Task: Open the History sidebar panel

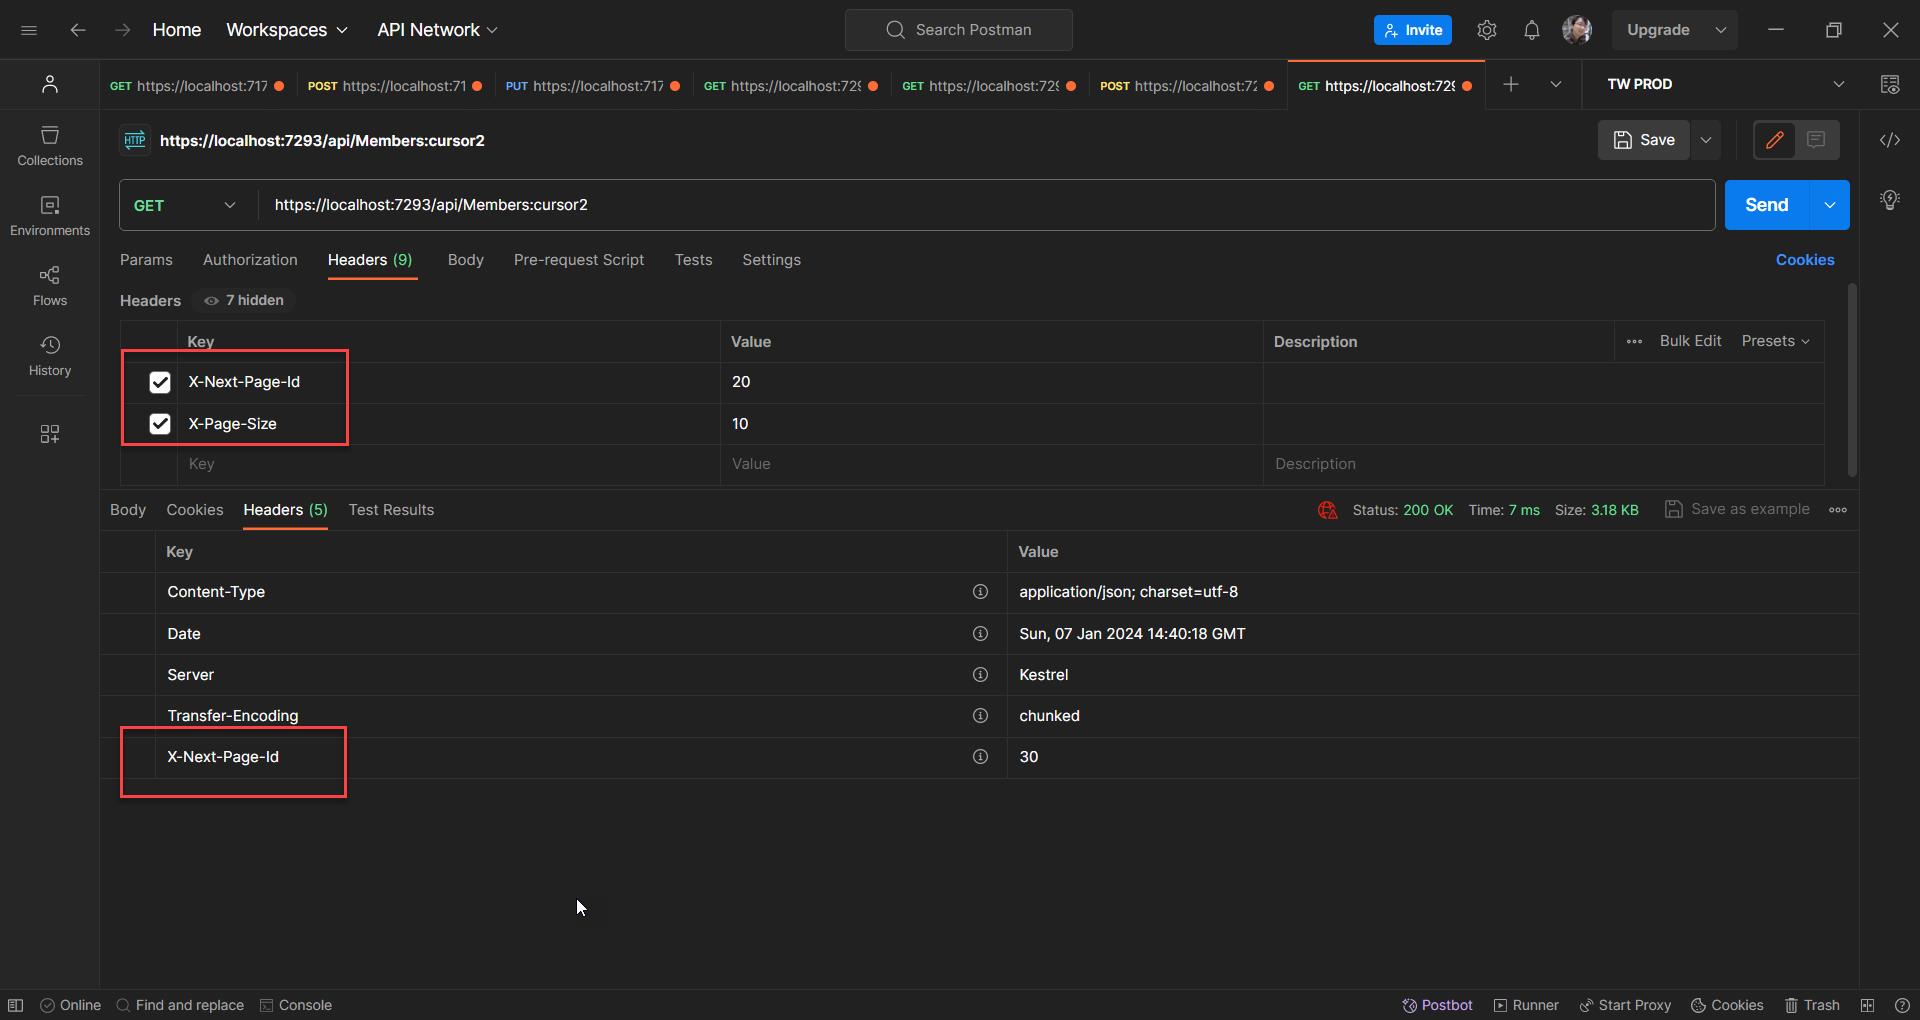Action: point(50,356)
